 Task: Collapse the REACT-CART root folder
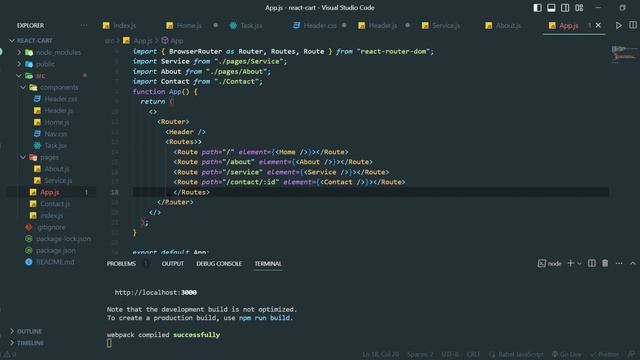[x=12, y=40]
